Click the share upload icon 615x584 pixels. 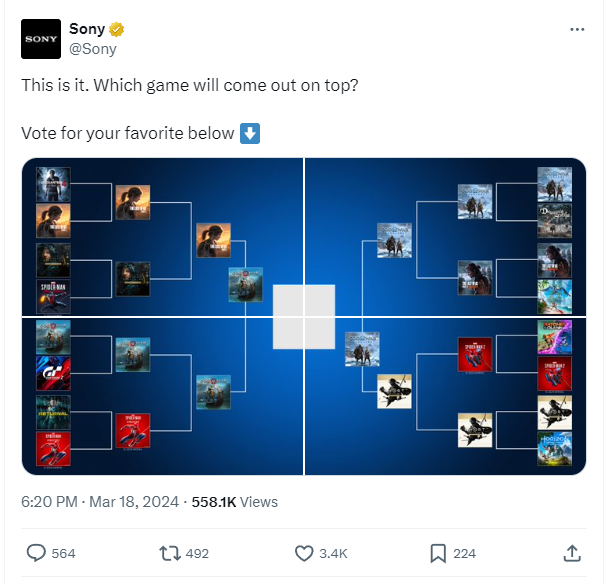(x=572, y=553)
